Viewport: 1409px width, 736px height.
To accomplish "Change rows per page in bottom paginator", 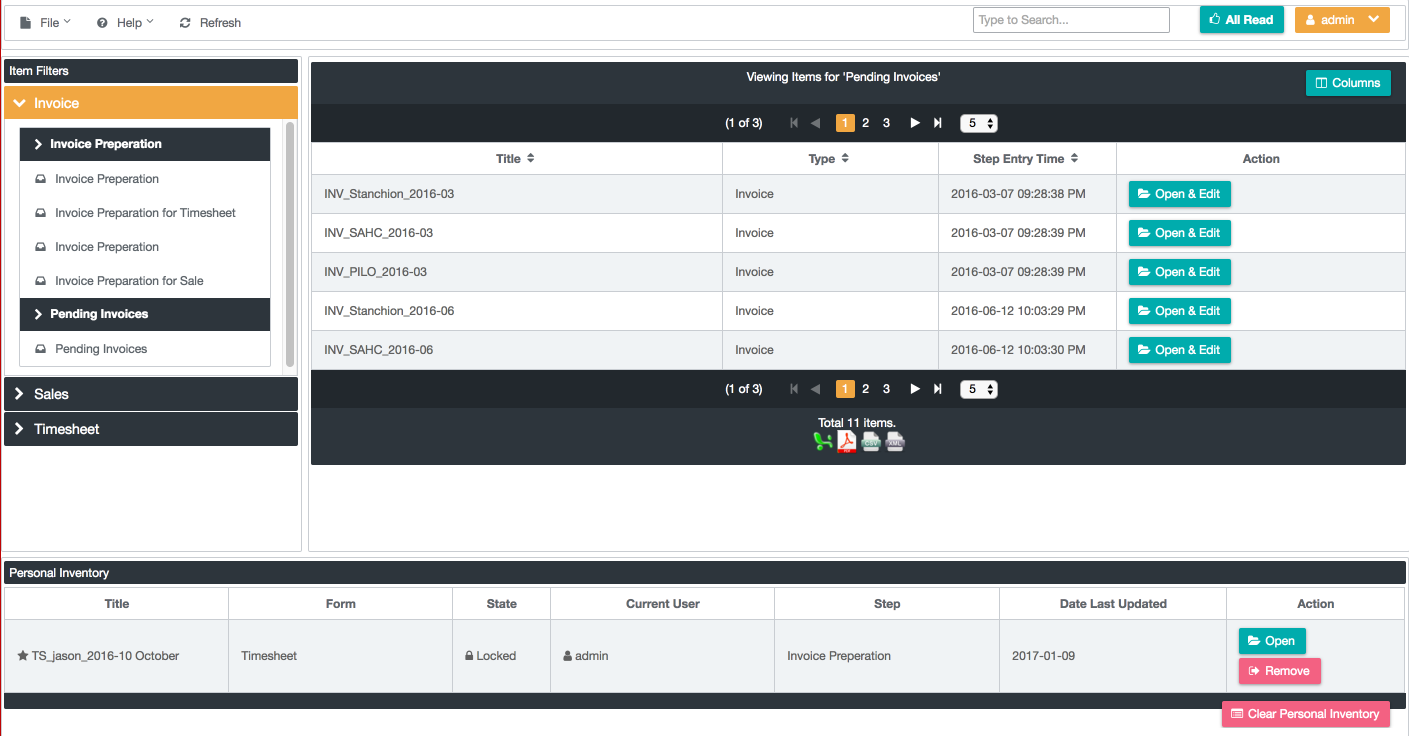I will pos(979,389).
